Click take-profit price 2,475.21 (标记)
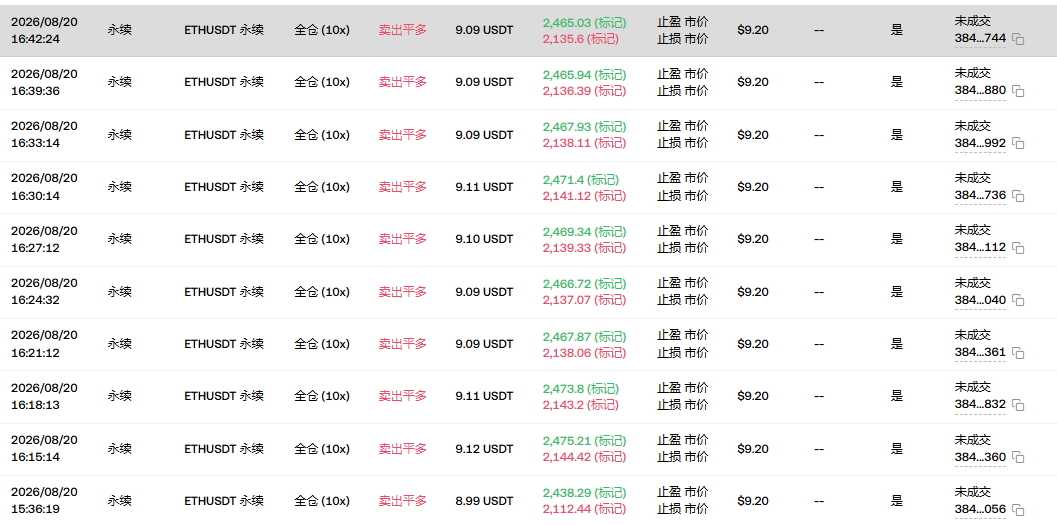Screen dimensions: 1057x525 pyautogui.click(x=584, y=441)
